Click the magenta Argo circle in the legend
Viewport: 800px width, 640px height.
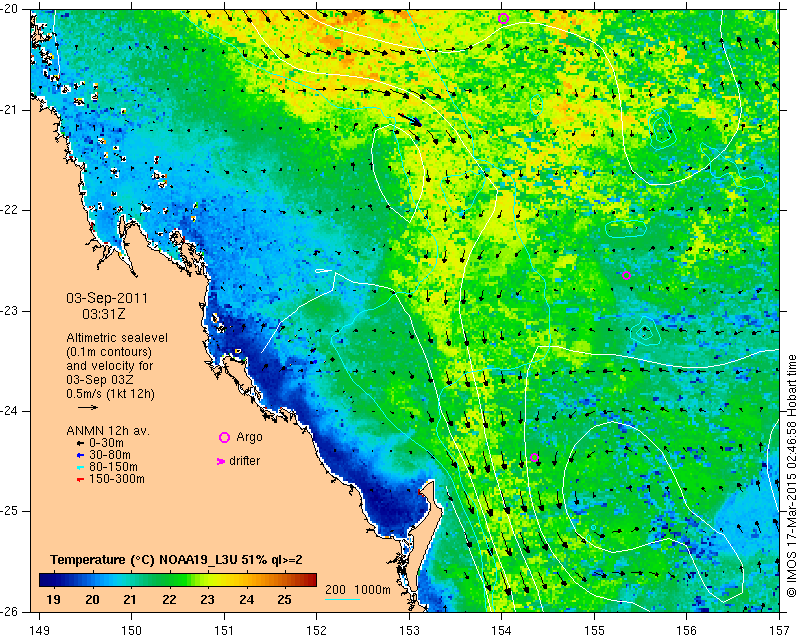[224, 437]
